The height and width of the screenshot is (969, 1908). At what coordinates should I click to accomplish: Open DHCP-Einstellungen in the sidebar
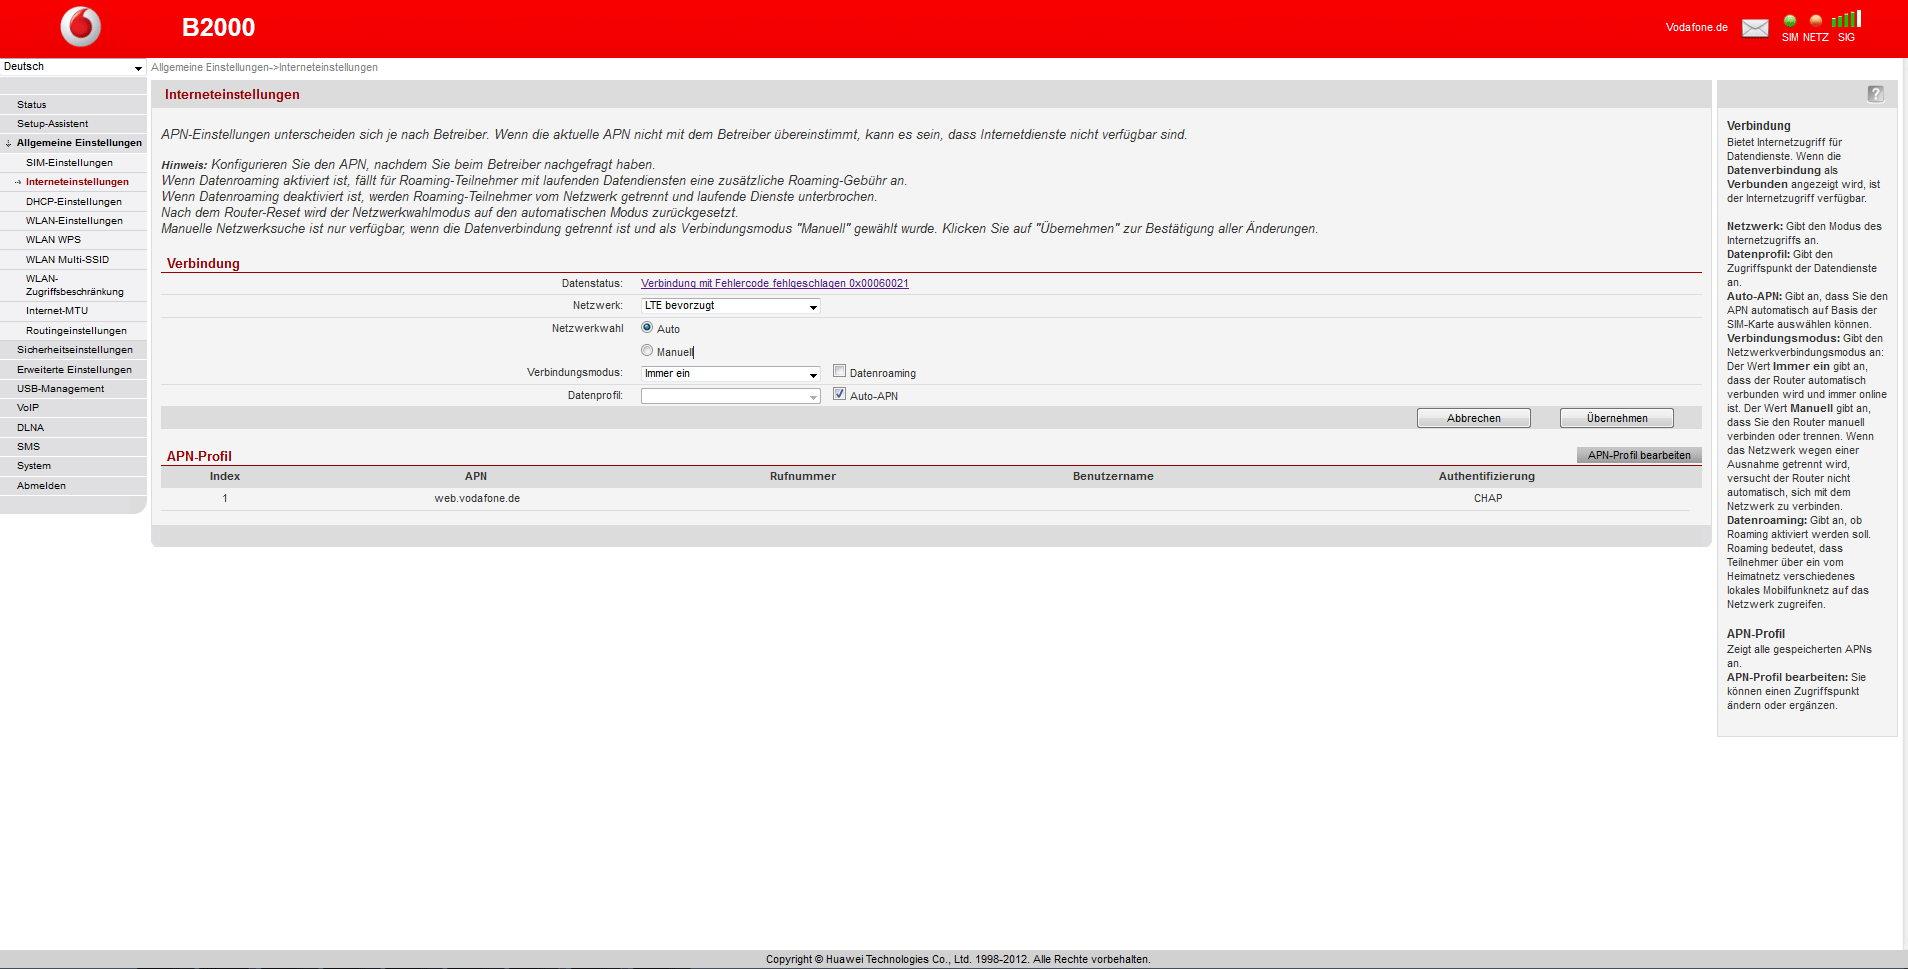point(73,202)
